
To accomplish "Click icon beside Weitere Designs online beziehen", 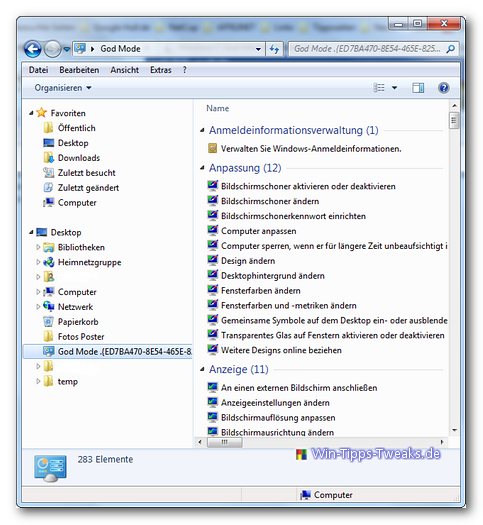I will click(213, 350).
